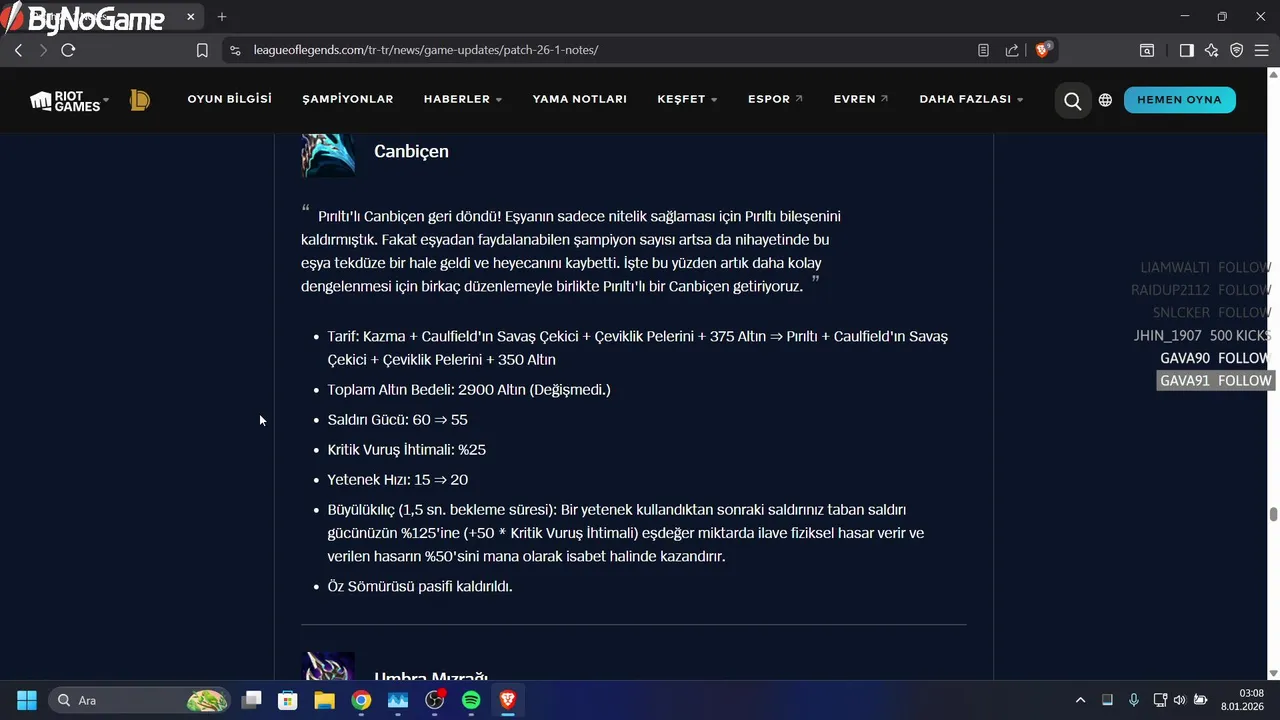Open Windows Start menu

27,700
